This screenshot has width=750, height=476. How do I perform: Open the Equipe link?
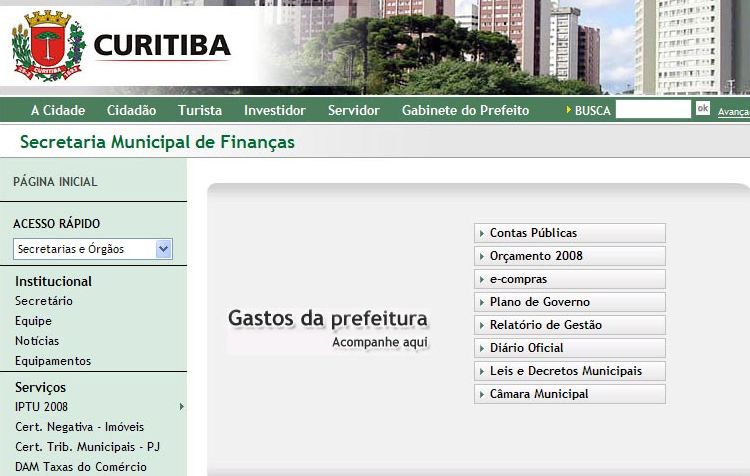(33, 321)
